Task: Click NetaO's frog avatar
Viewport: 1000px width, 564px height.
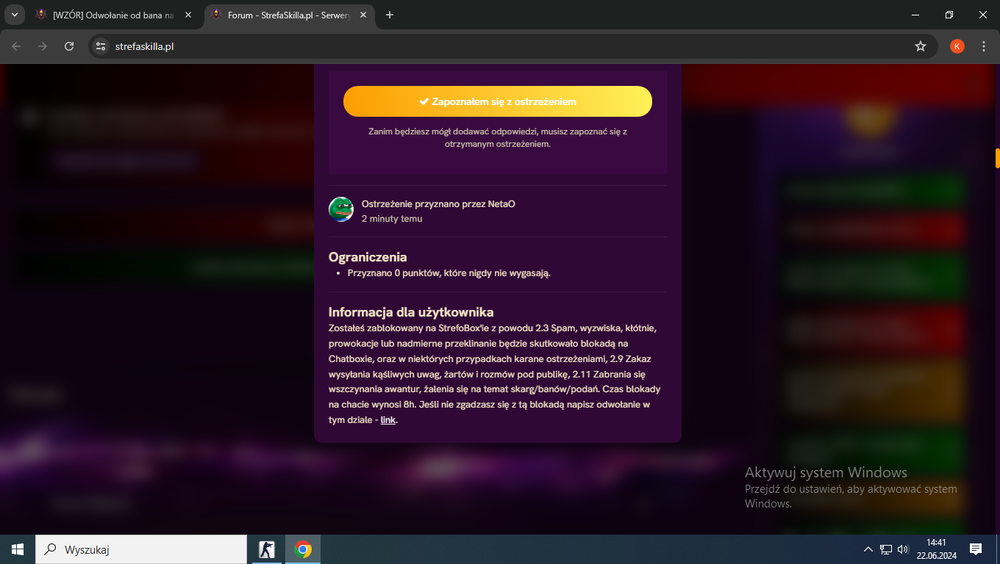Action: (x=341, y=209)
